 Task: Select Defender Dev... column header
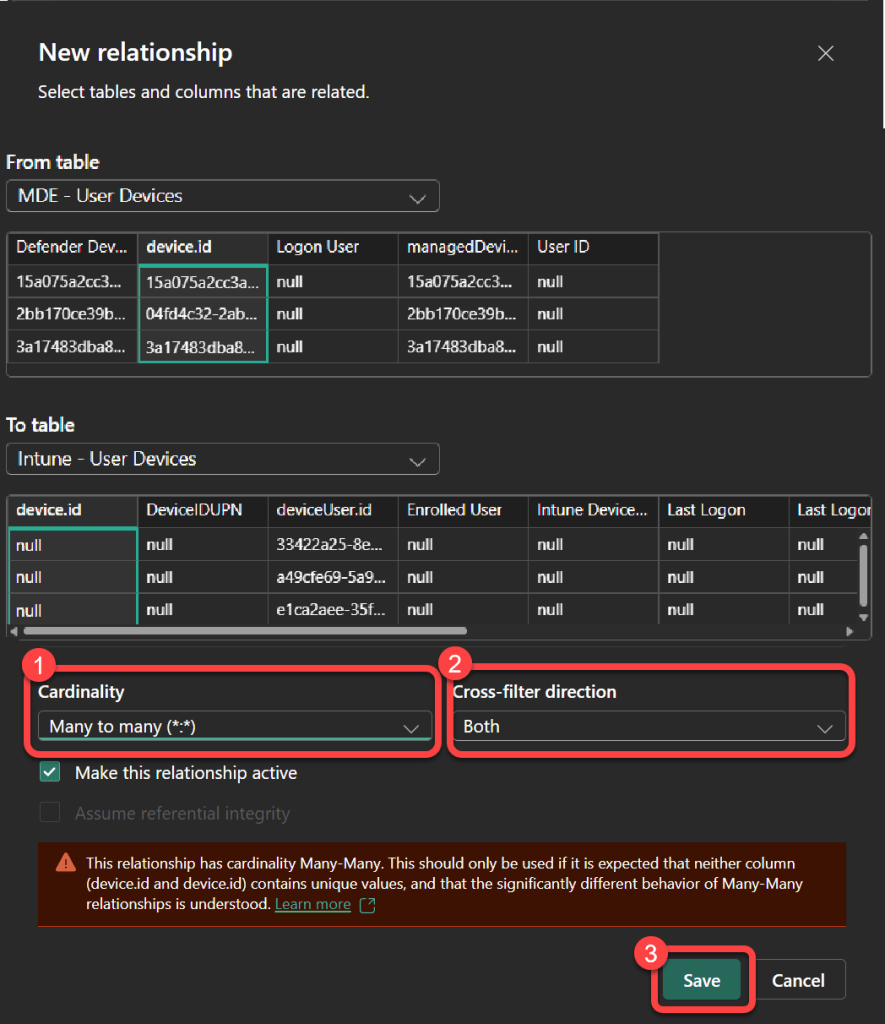[72, 248]
